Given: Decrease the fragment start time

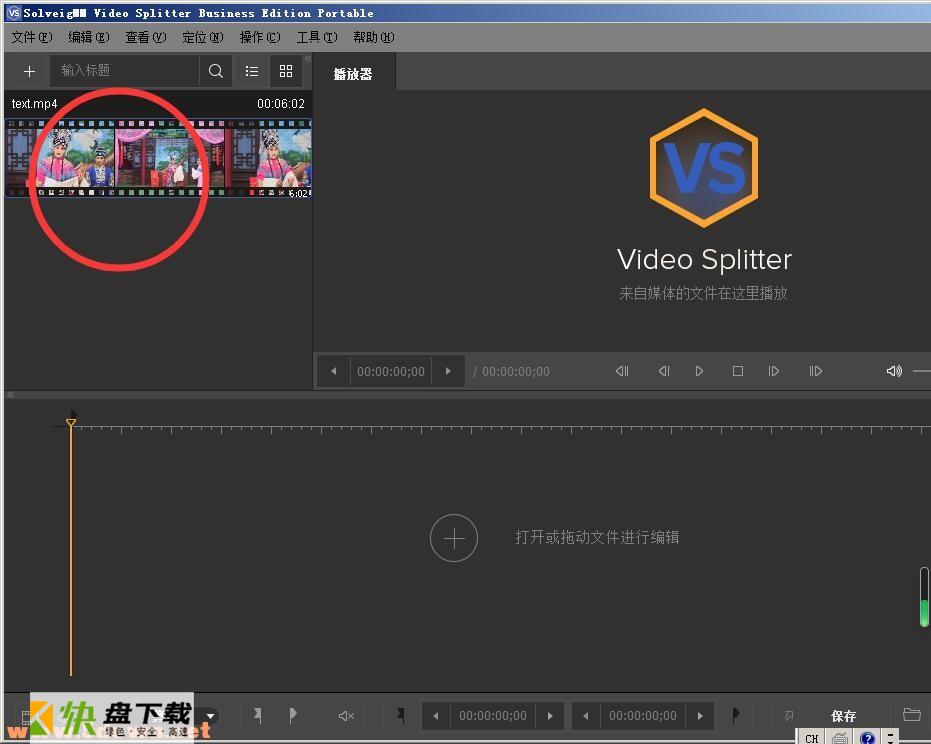Looking at the screenshot, I should click(436, 716).
